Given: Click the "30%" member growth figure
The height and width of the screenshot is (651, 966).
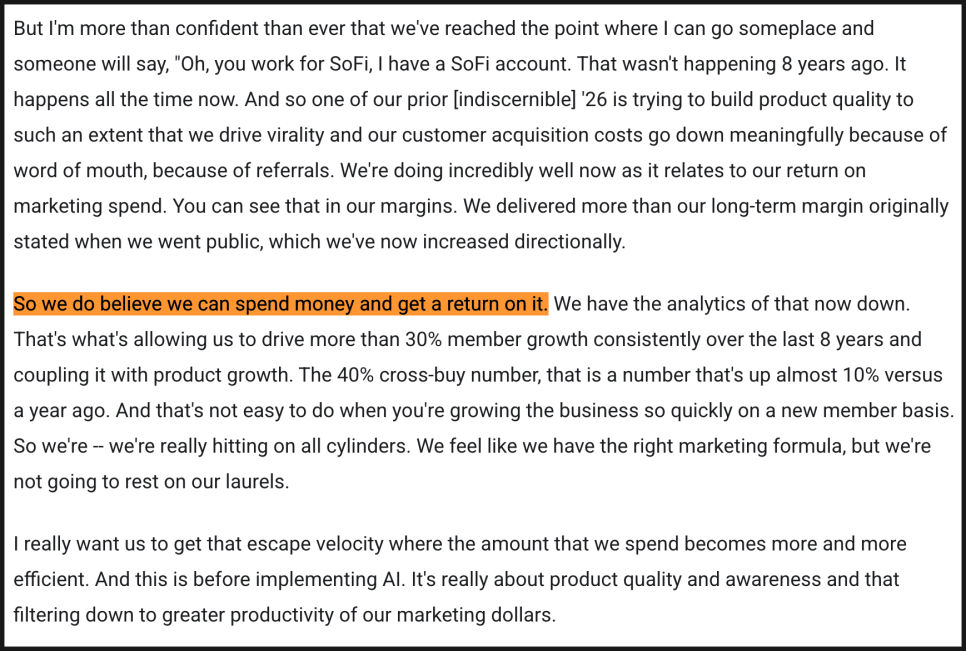Looking at the screenshot, I should pos(426,339).
